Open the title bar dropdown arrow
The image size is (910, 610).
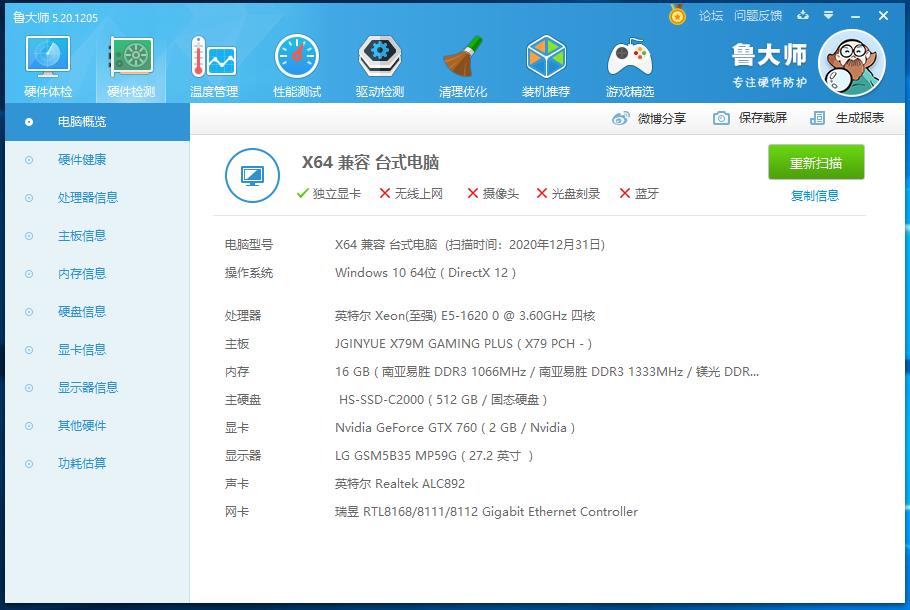pyautogui.click(x=826, y=16)
